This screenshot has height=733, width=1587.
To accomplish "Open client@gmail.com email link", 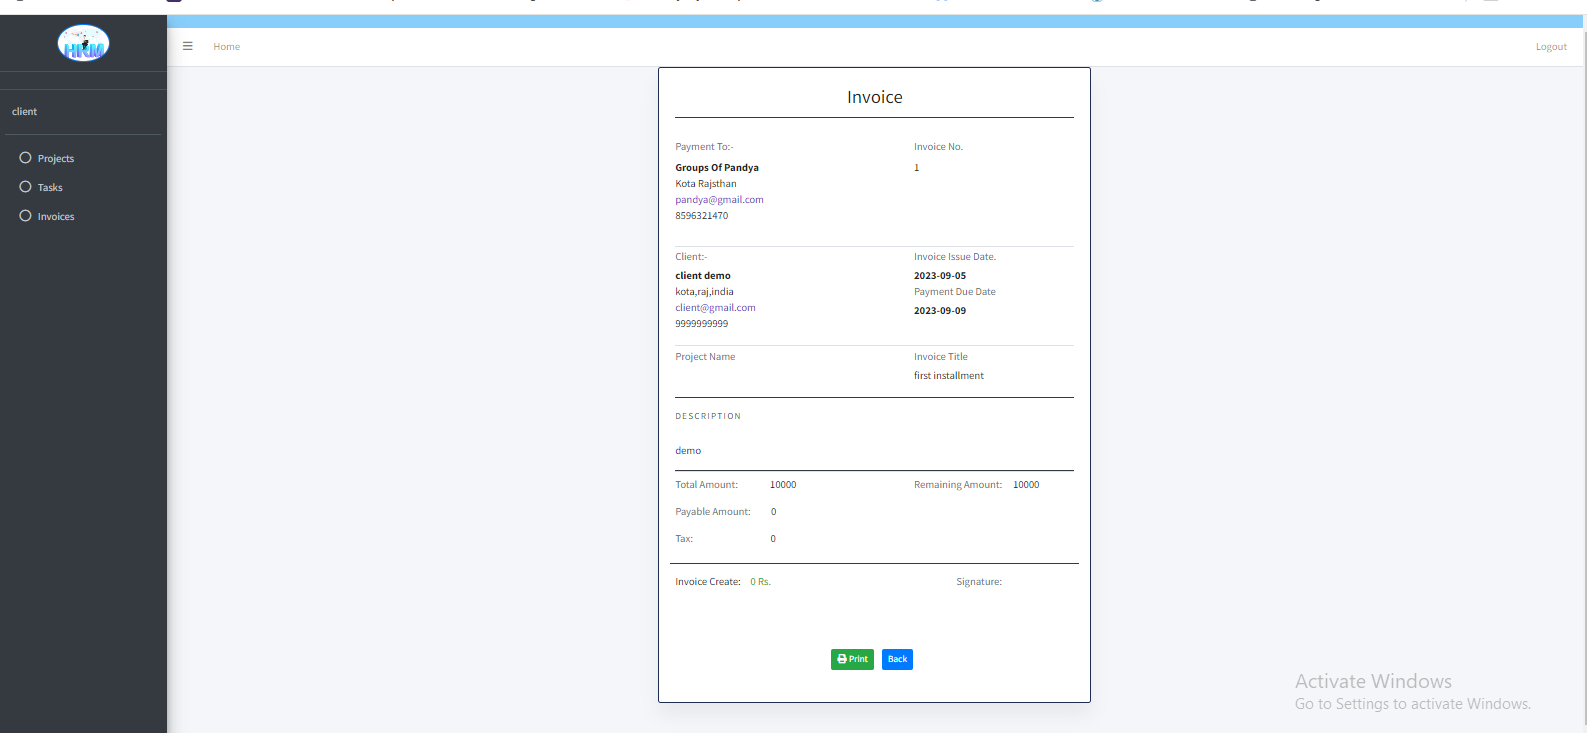I will pos(715,308).
